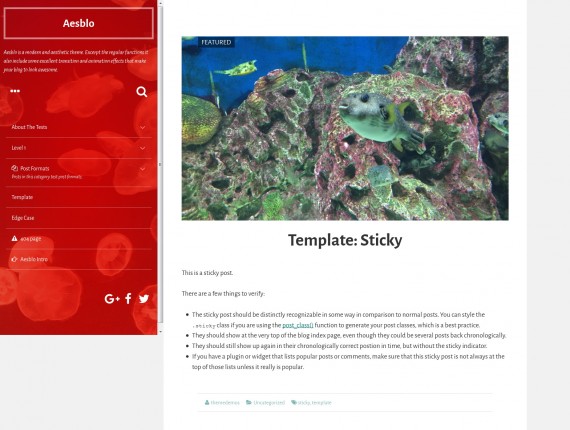Viewport: 570px width, 430px height.
Task: Expand the About The Tests submenu chevron
Action: [142, 128]
